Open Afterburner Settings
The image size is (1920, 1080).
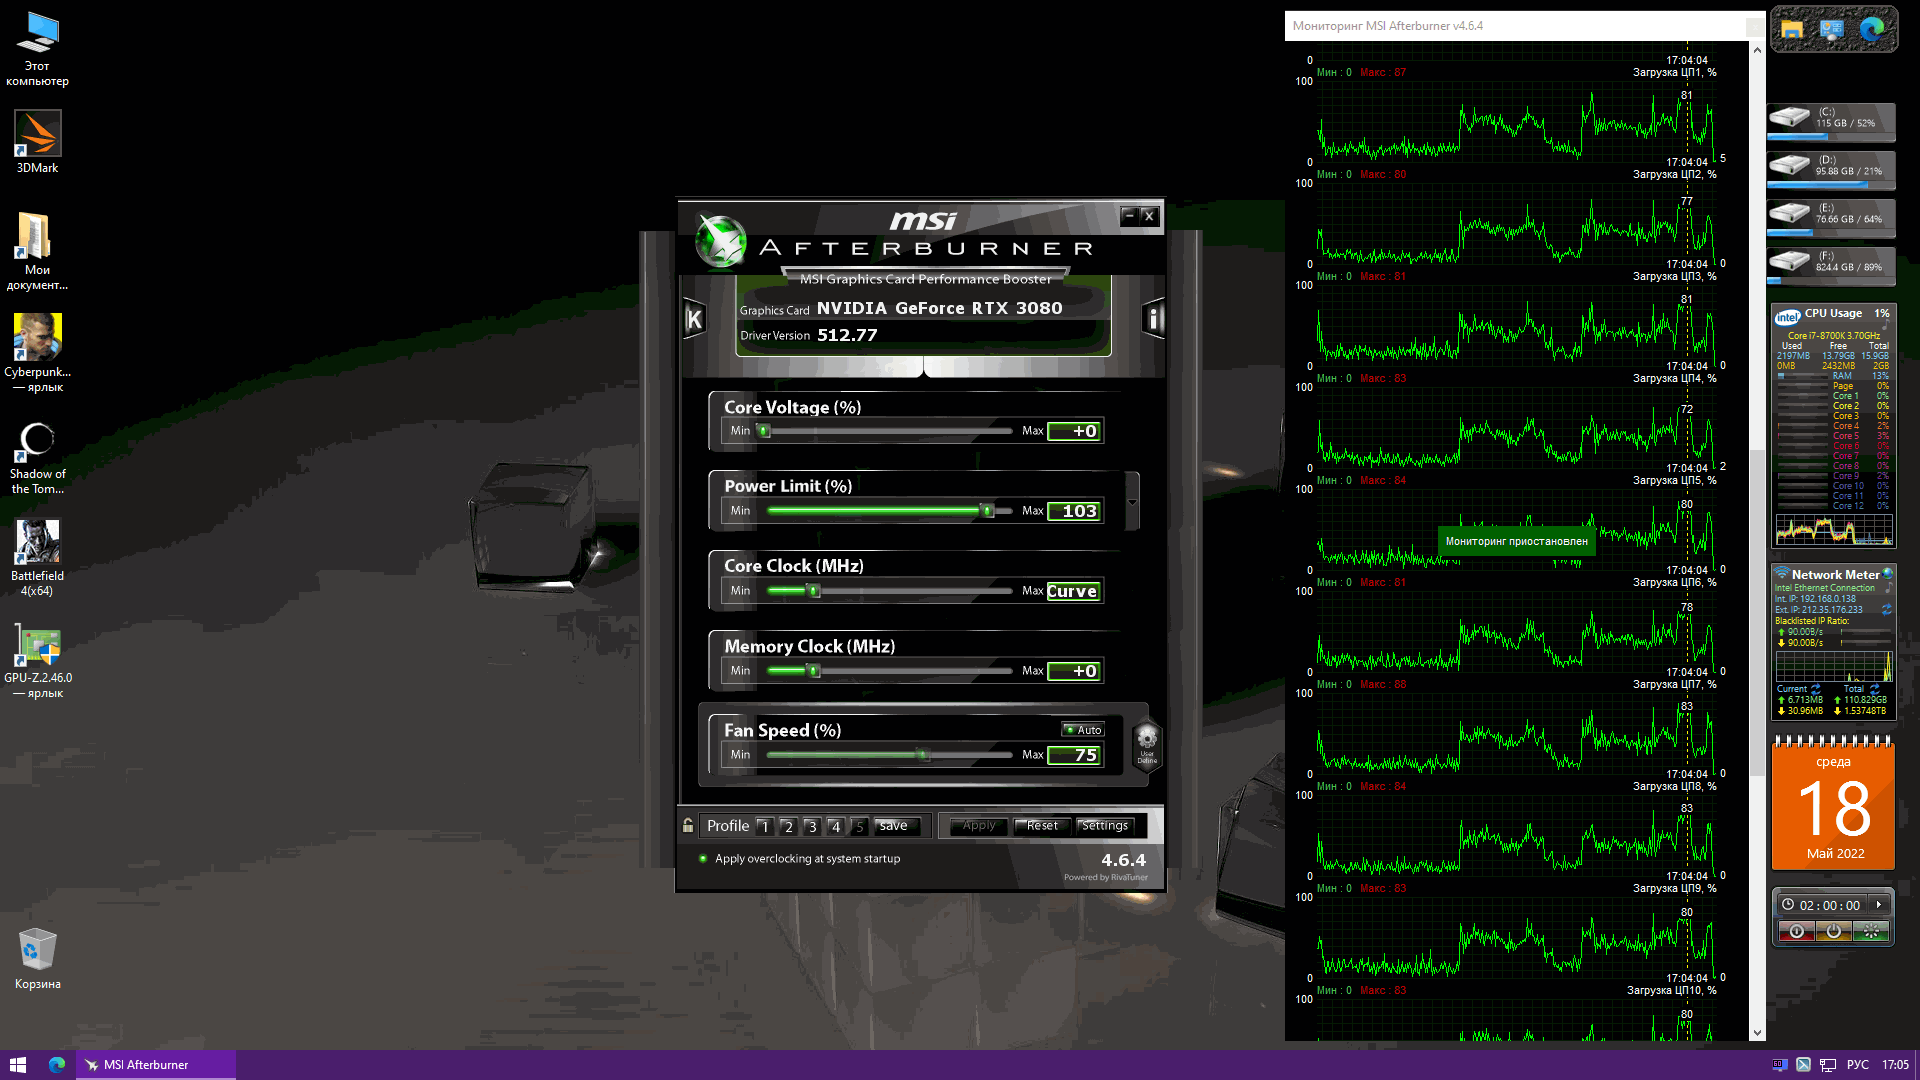point(1104,826)
